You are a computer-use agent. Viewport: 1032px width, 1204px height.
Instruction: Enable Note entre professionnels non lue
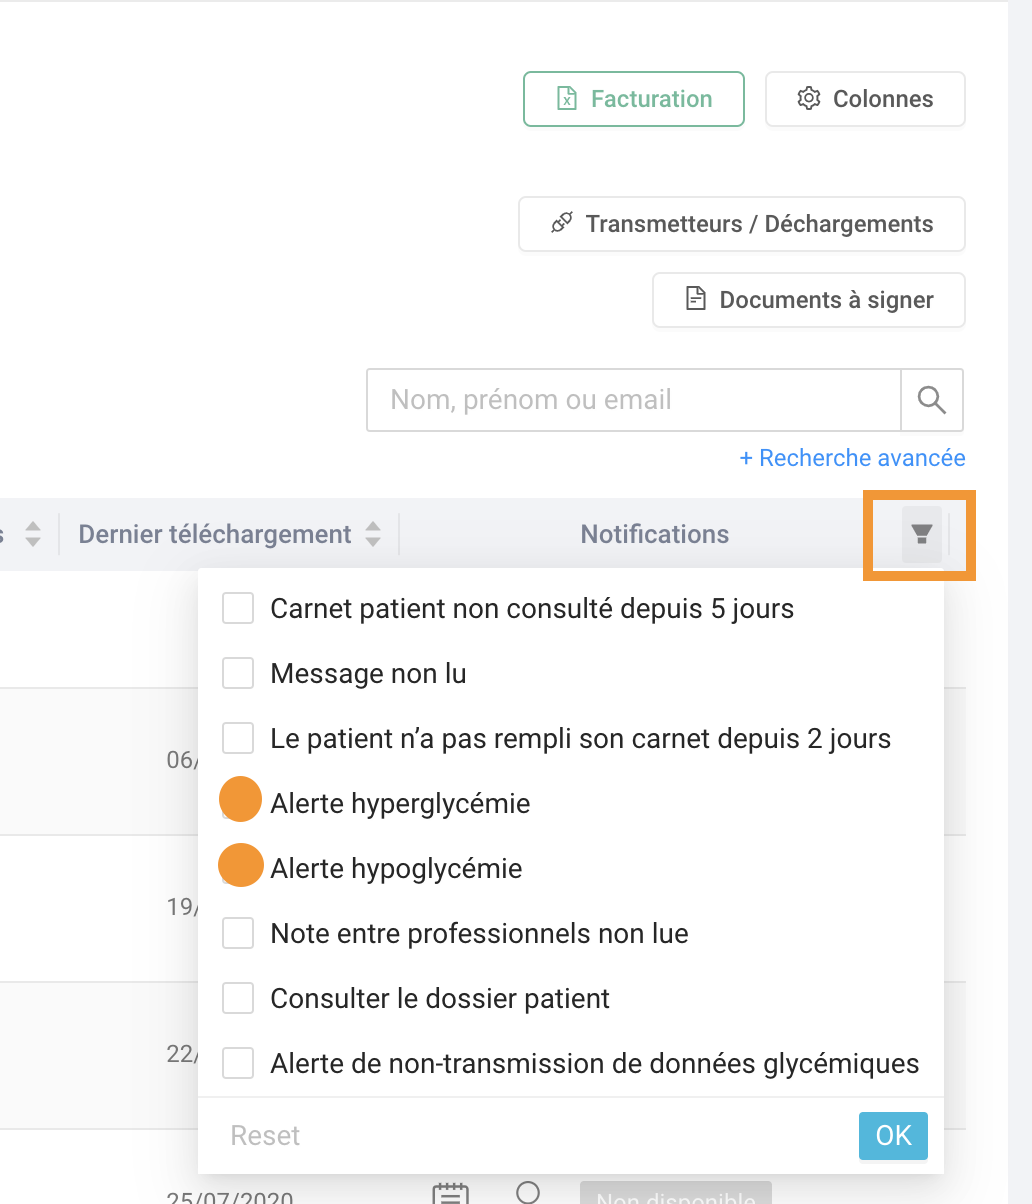tap(238, 933)
